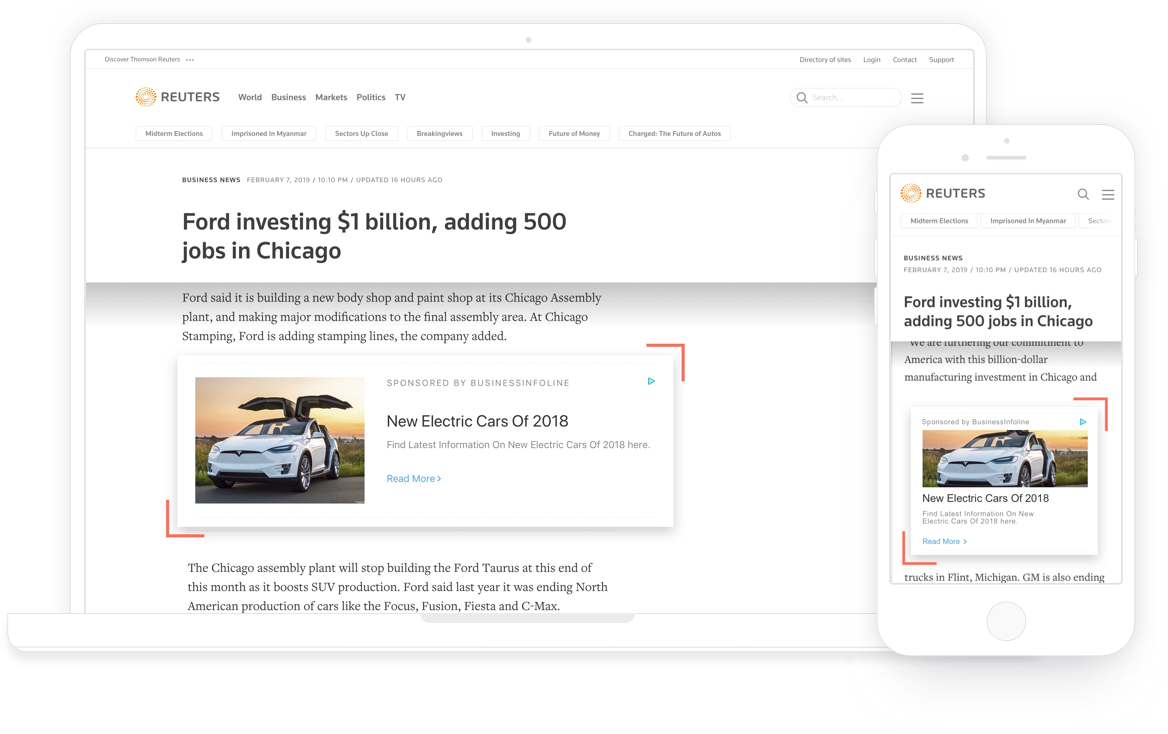Tap Read More in the phone ad

coord(945,542)
